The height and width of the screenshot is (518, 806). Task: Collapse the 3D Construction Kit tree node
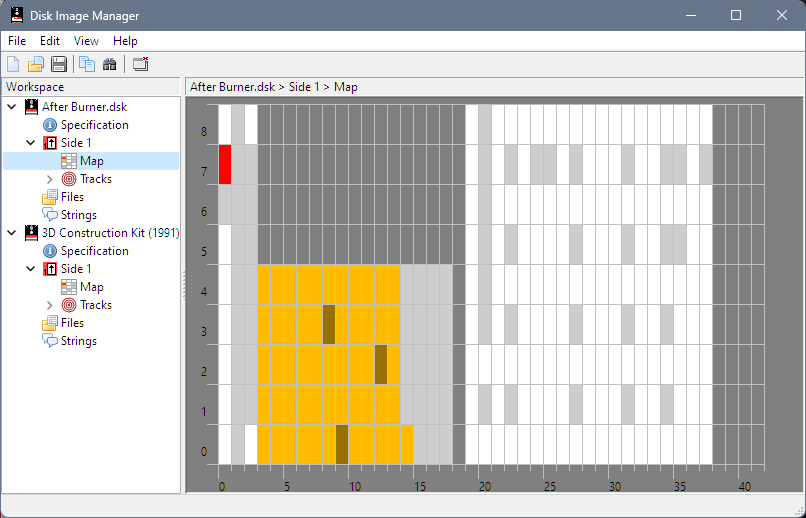[12, 233]
